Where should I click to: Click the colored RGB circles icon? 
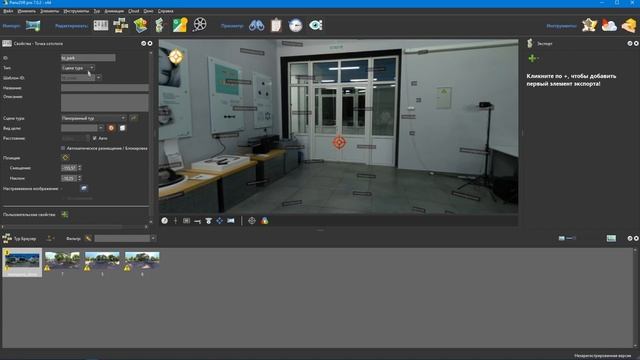tap(264, 221)
